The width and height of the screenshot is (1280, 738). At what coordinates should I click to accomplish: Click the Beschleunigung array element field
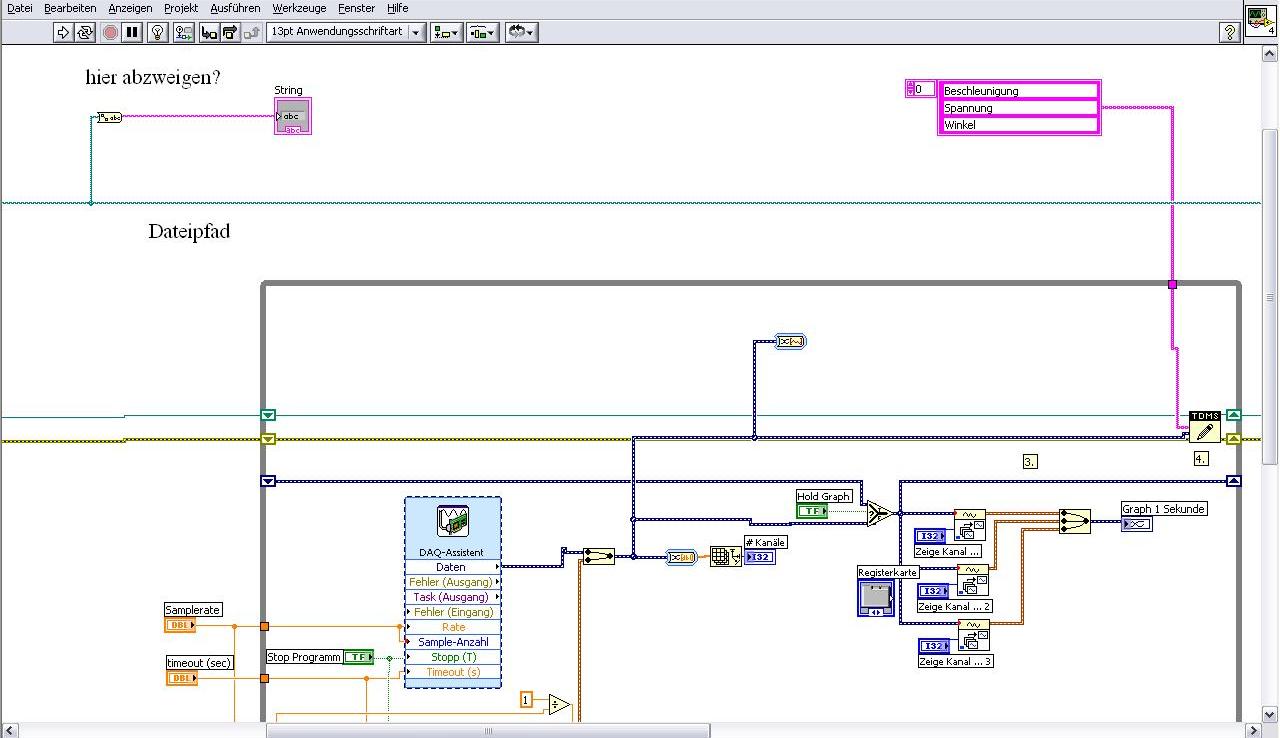1019,91
